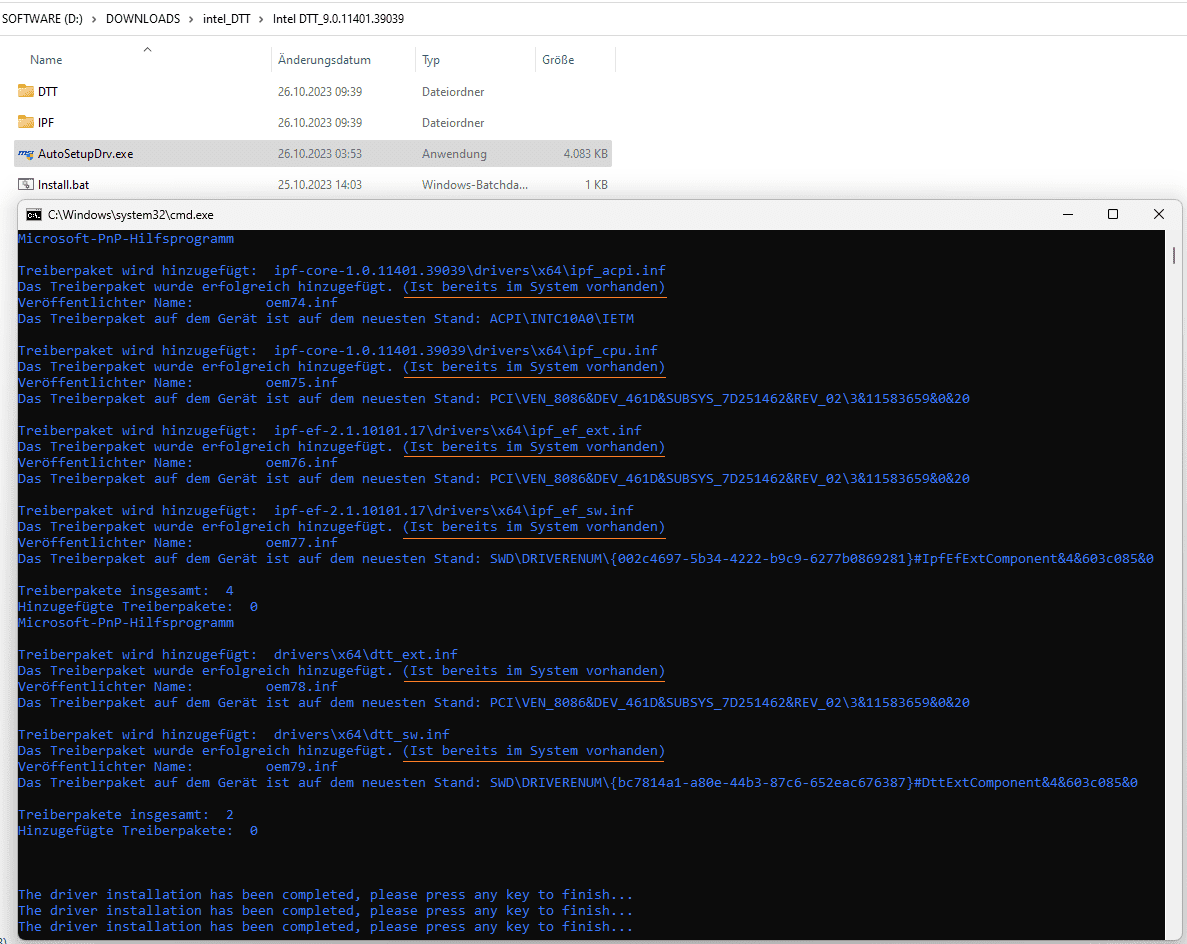Select the AutoSetupDrv.exe application icon
Viewport: 1187px width, 944px height.
coord(26,154)
